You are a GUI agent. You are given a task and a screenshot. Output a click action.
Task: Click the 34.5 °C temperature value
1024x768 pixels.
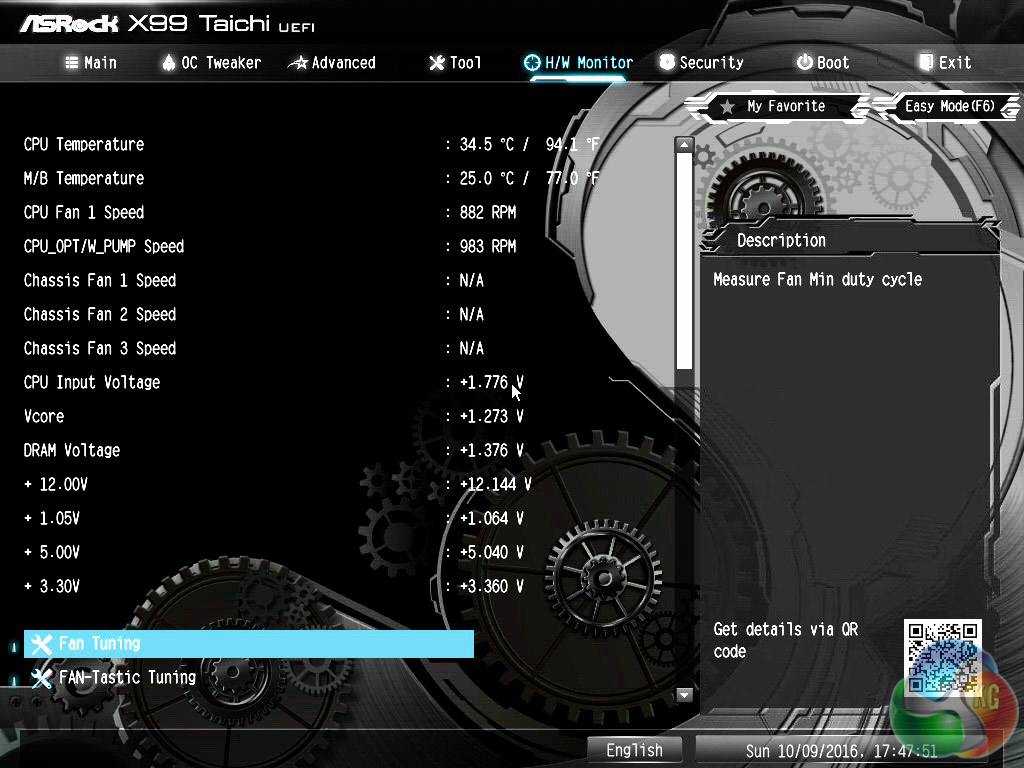[487, 144]
